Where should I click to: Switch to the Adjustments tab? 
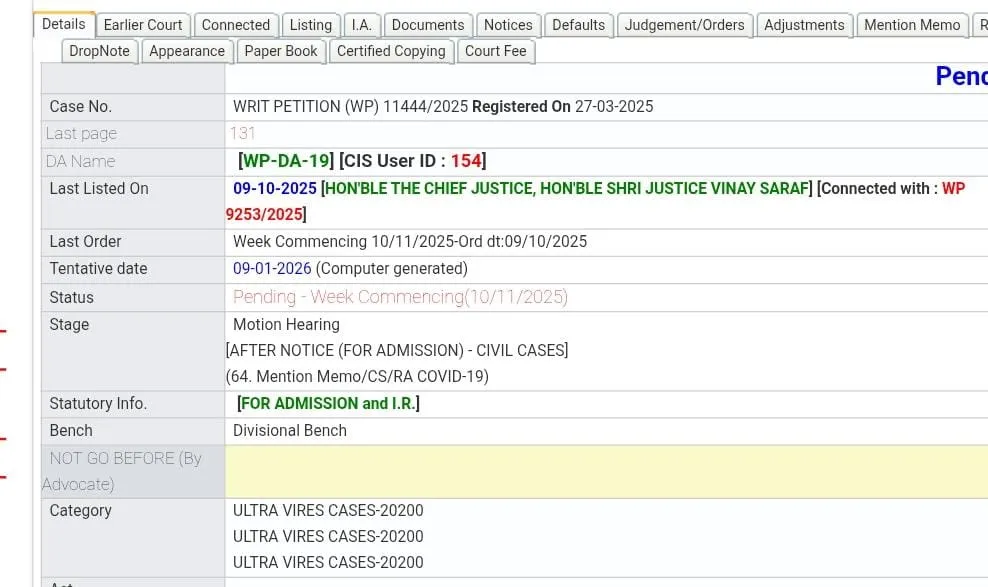coord(804,25)
